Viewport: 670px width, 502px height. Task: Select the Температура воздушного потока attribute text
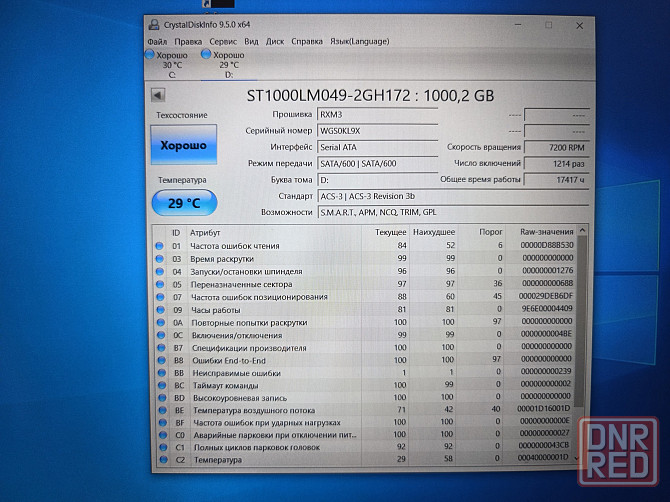coord(254,411)
